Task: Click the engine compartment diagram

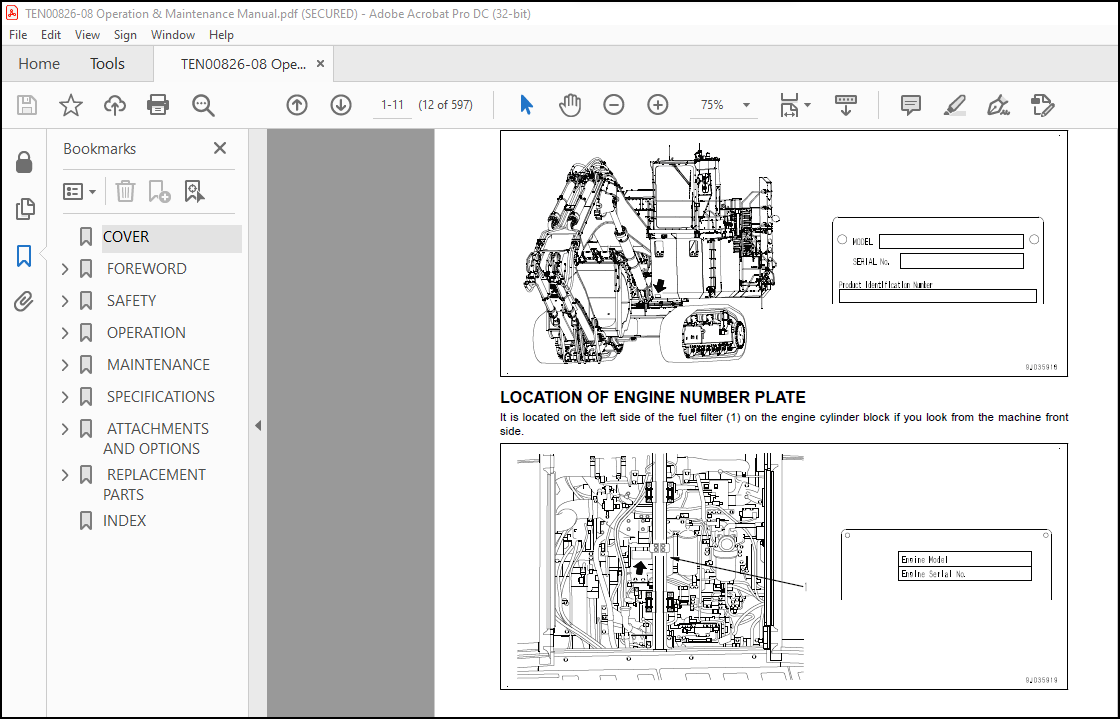Action: (661, 565)
